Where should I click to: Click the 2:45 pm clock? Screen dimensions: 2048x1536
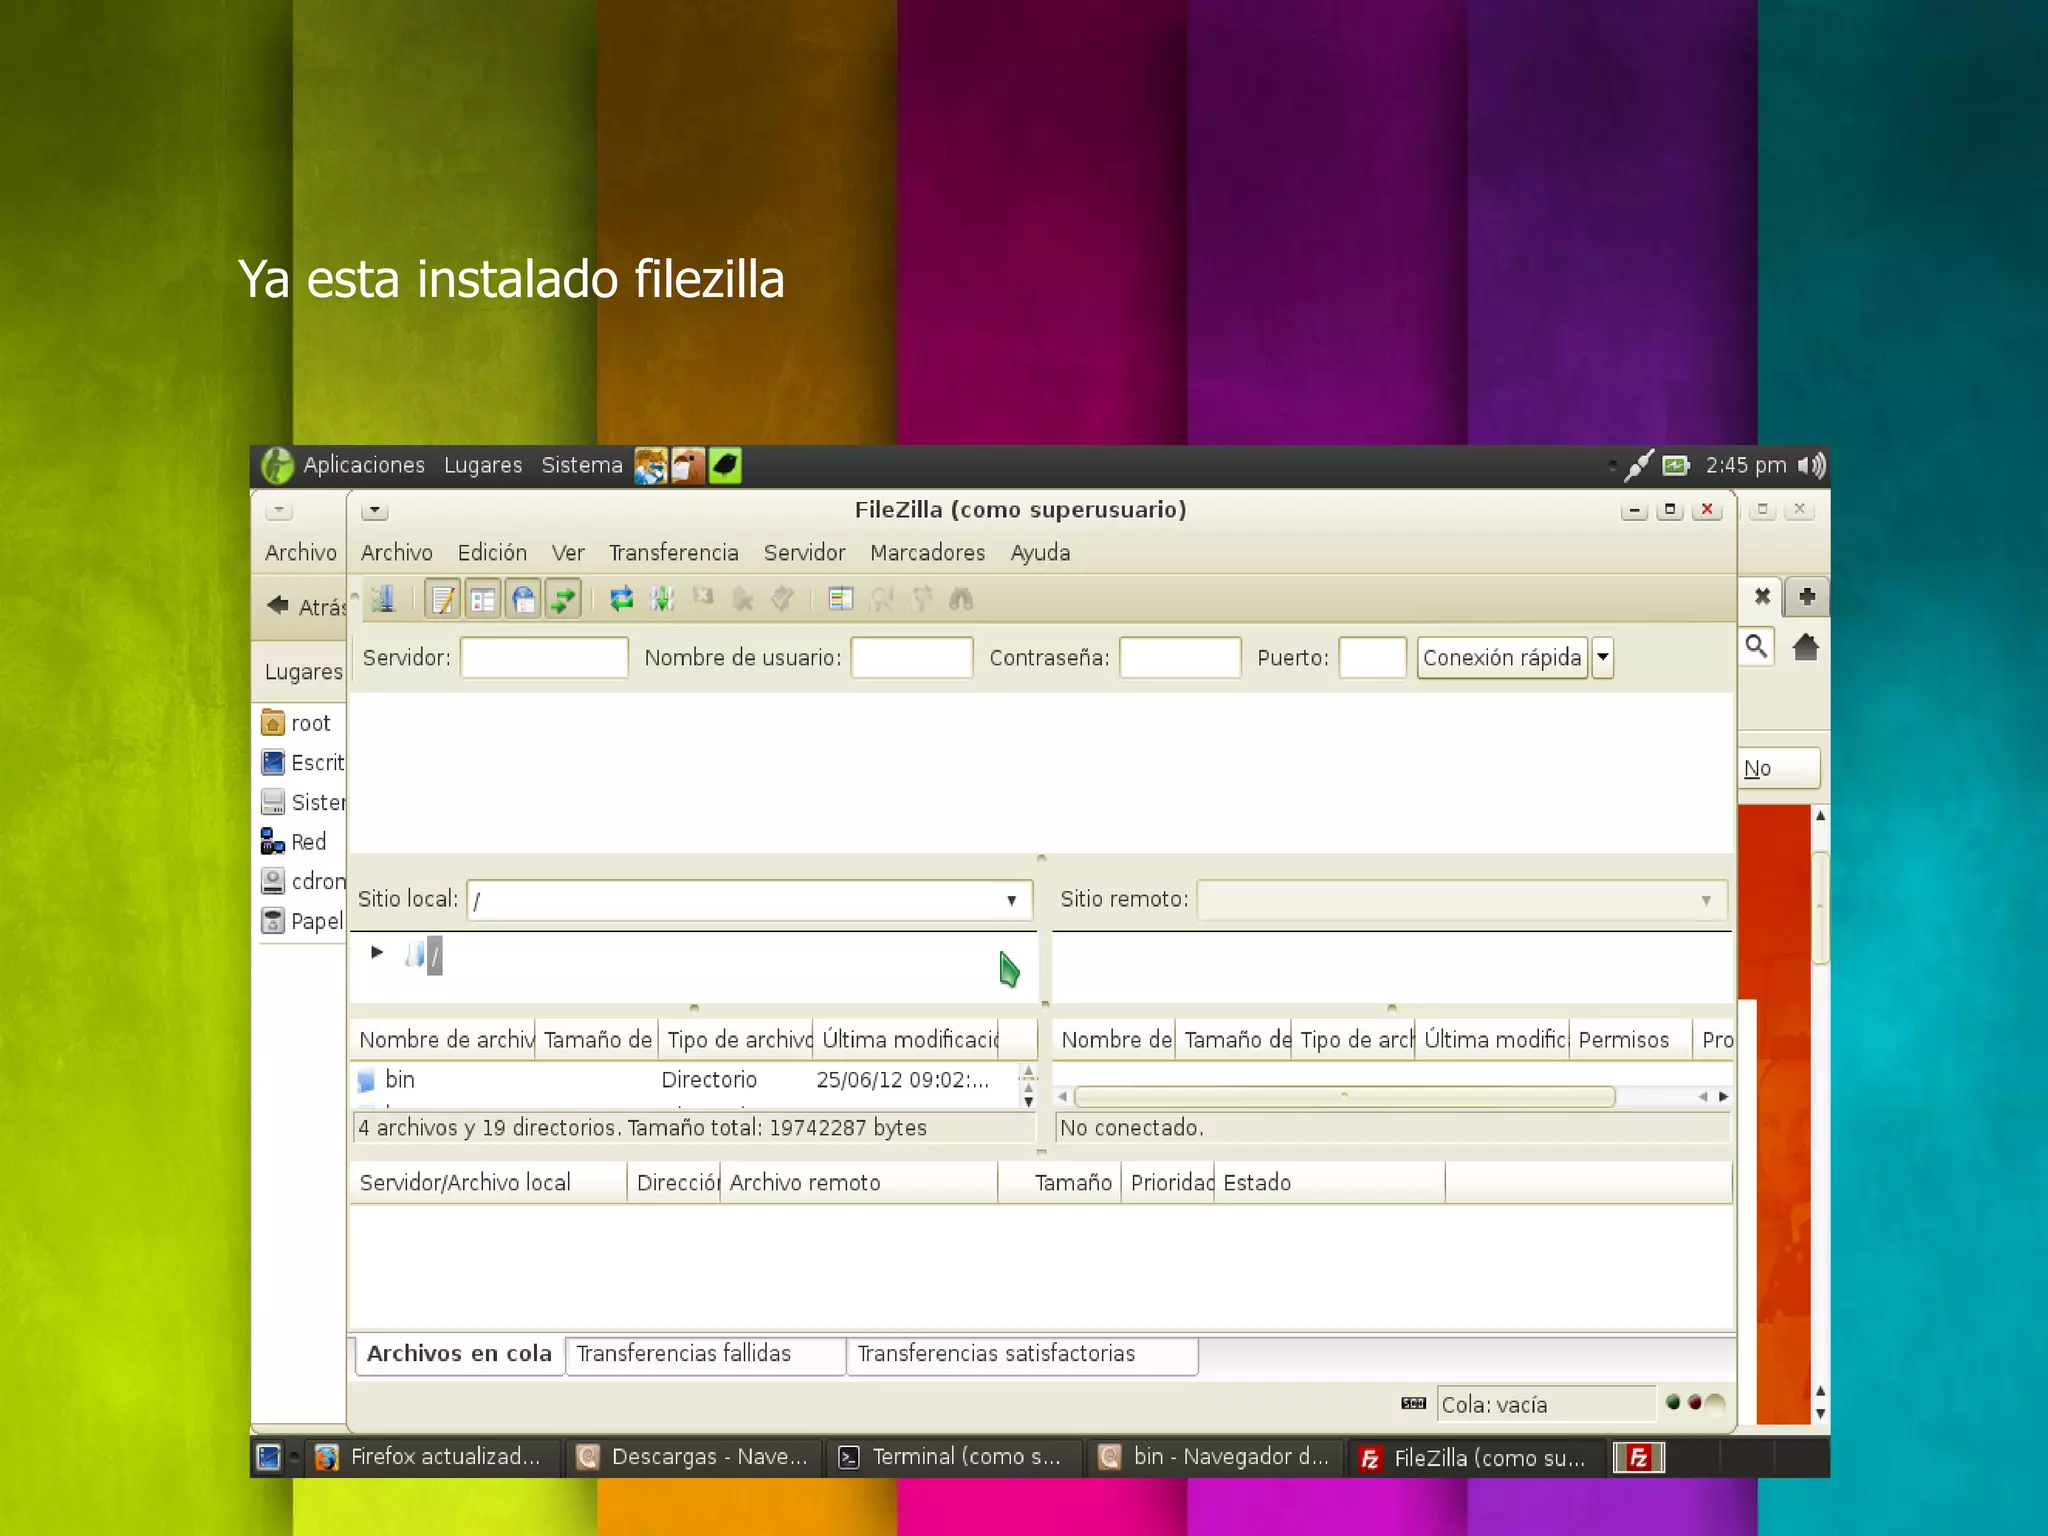tap(1746, 465)
